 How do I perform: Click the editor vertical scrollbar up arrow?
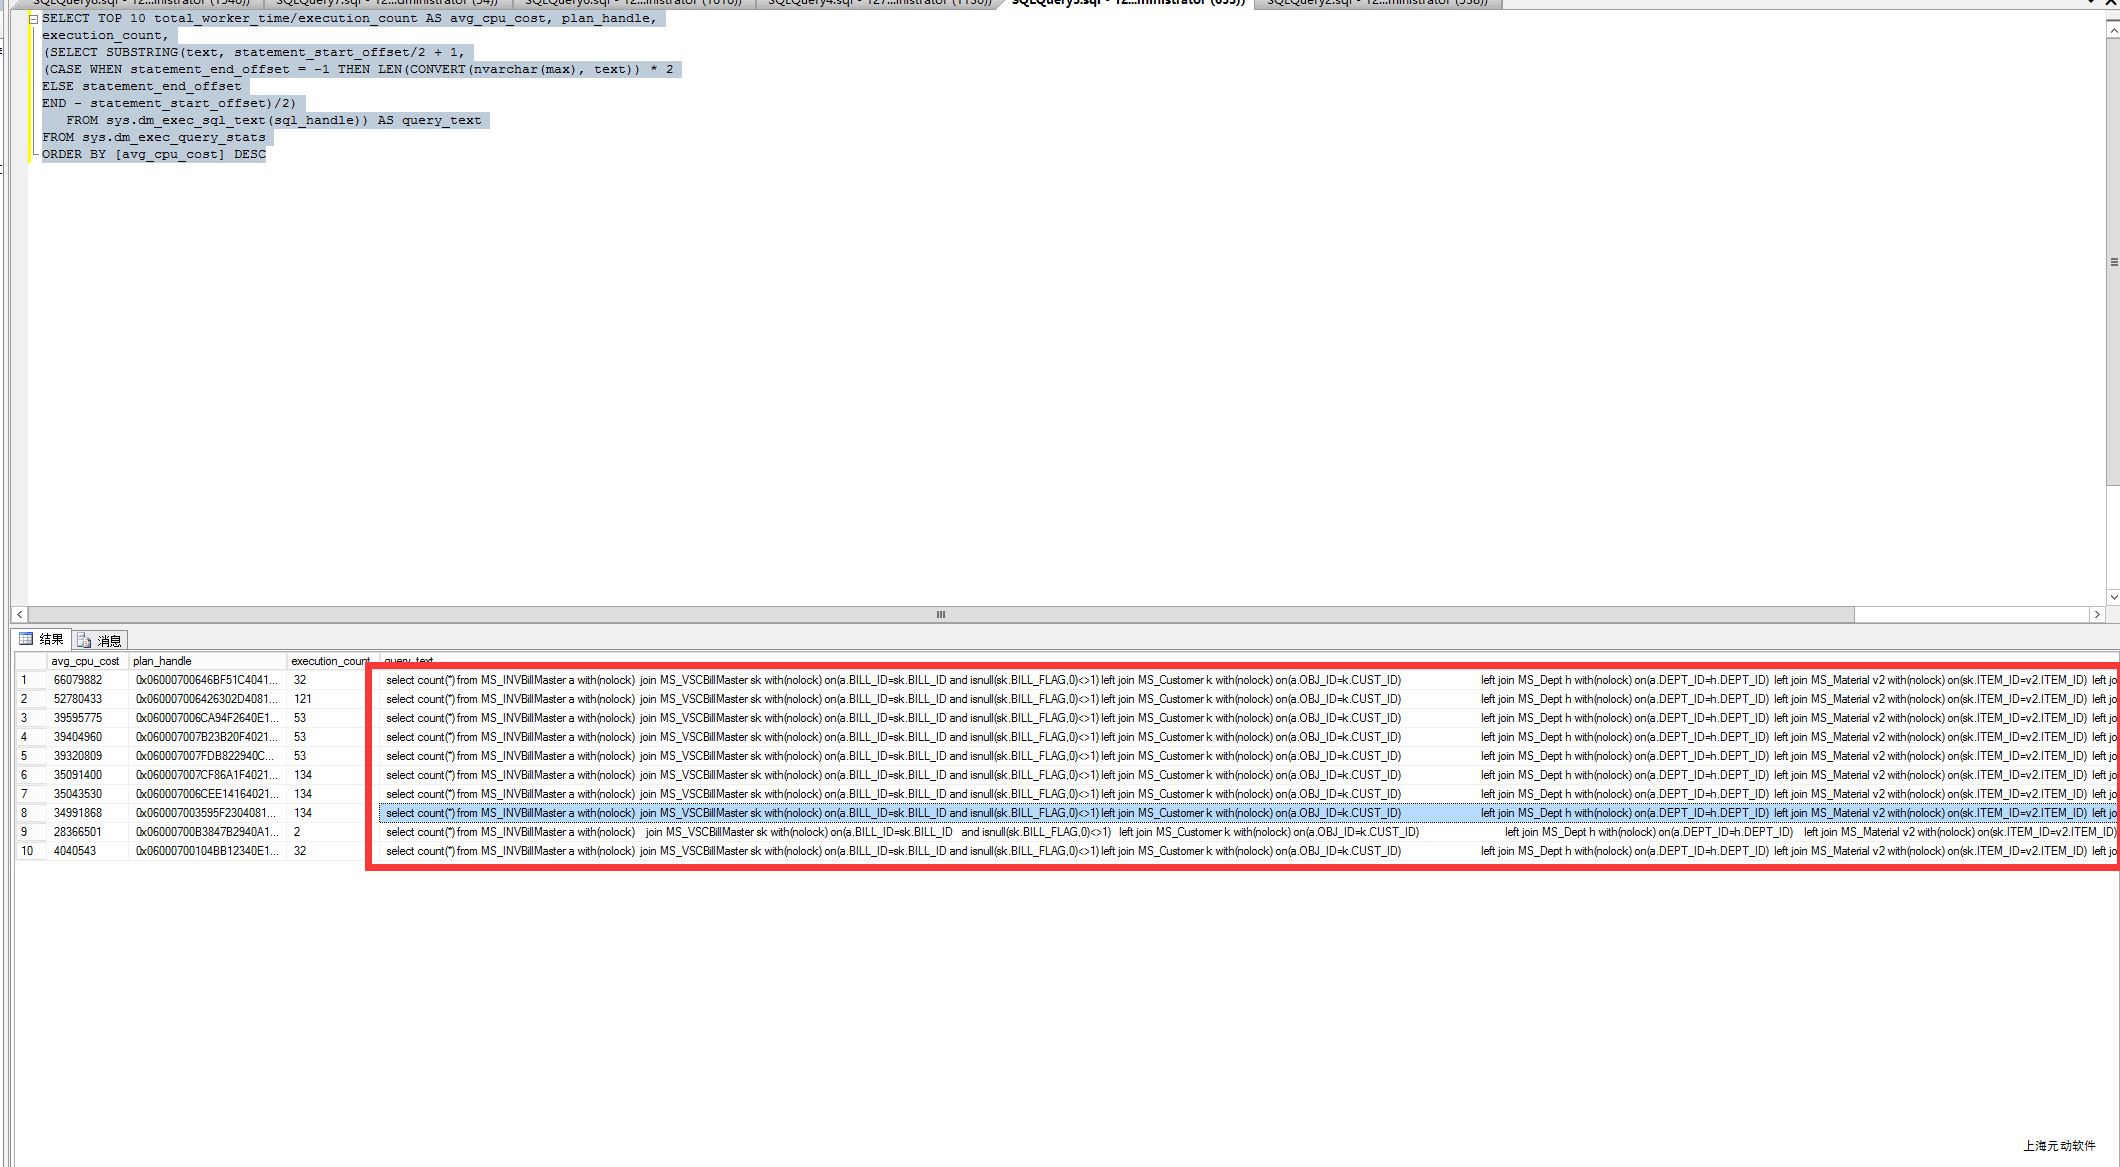pos(2113,31)
